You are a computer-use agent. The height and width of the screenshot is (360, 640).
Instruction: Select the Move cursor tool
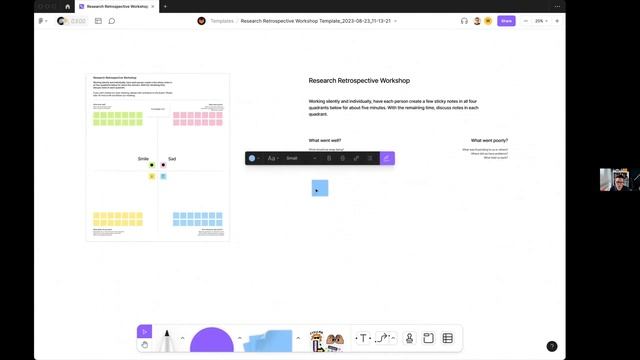(x=144, y=331)
